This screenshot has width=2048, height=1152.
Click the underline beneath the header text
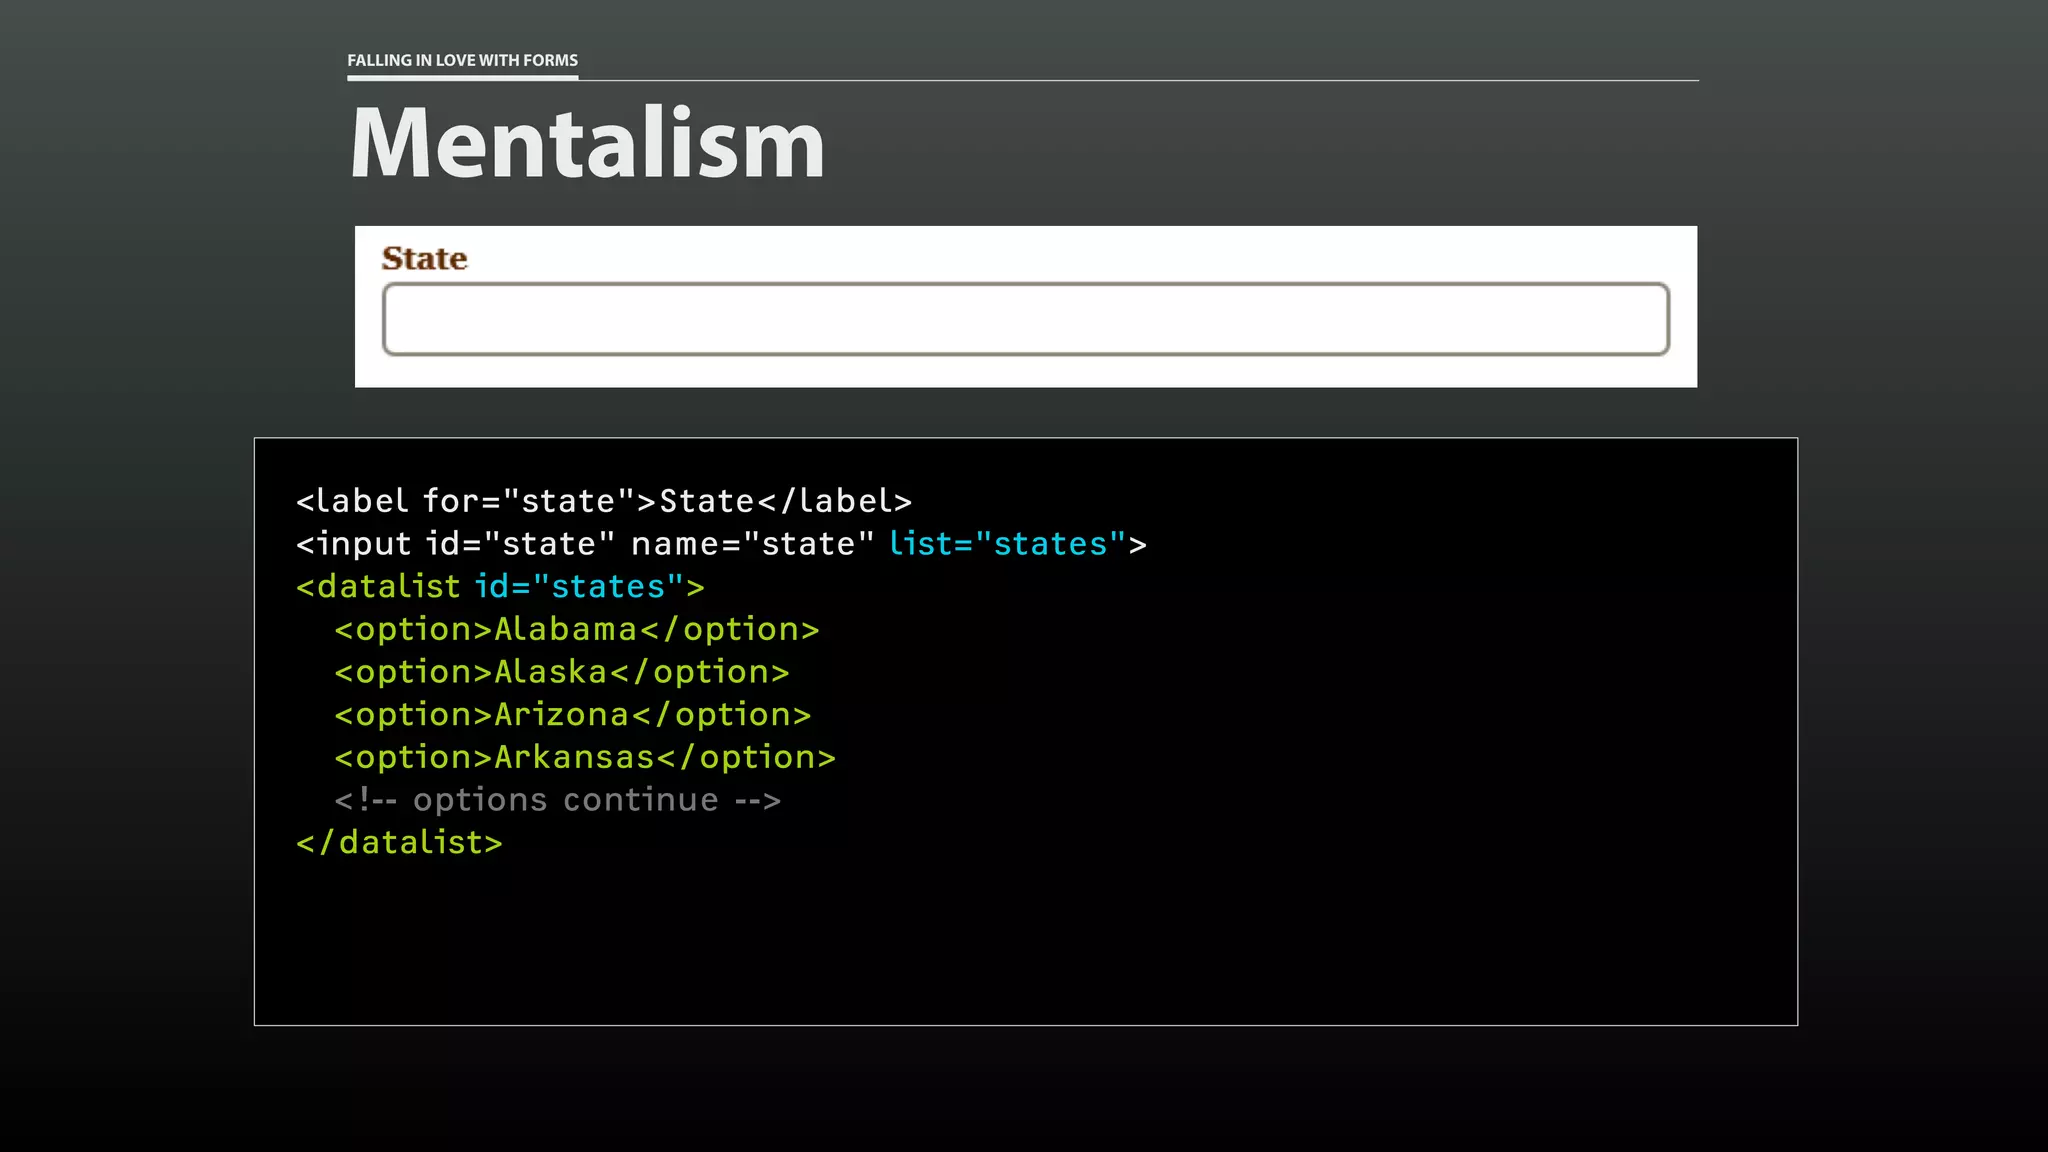462,77
